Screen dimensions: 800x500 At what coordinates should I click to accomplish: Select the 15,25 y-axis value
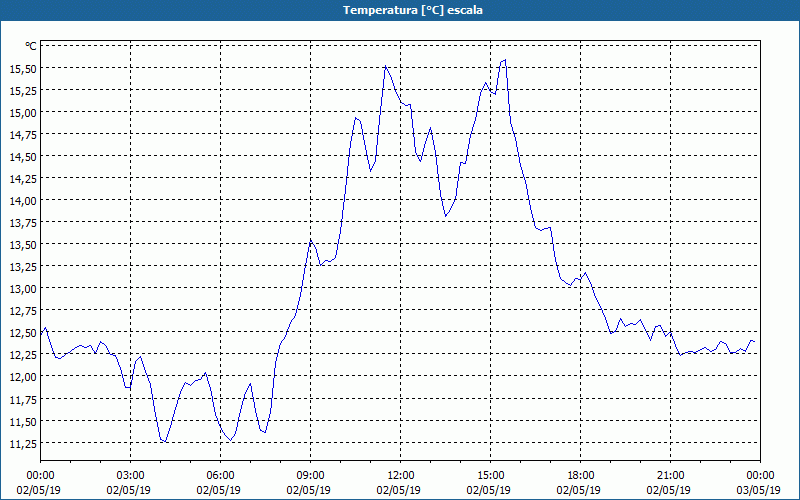(23, 90)
